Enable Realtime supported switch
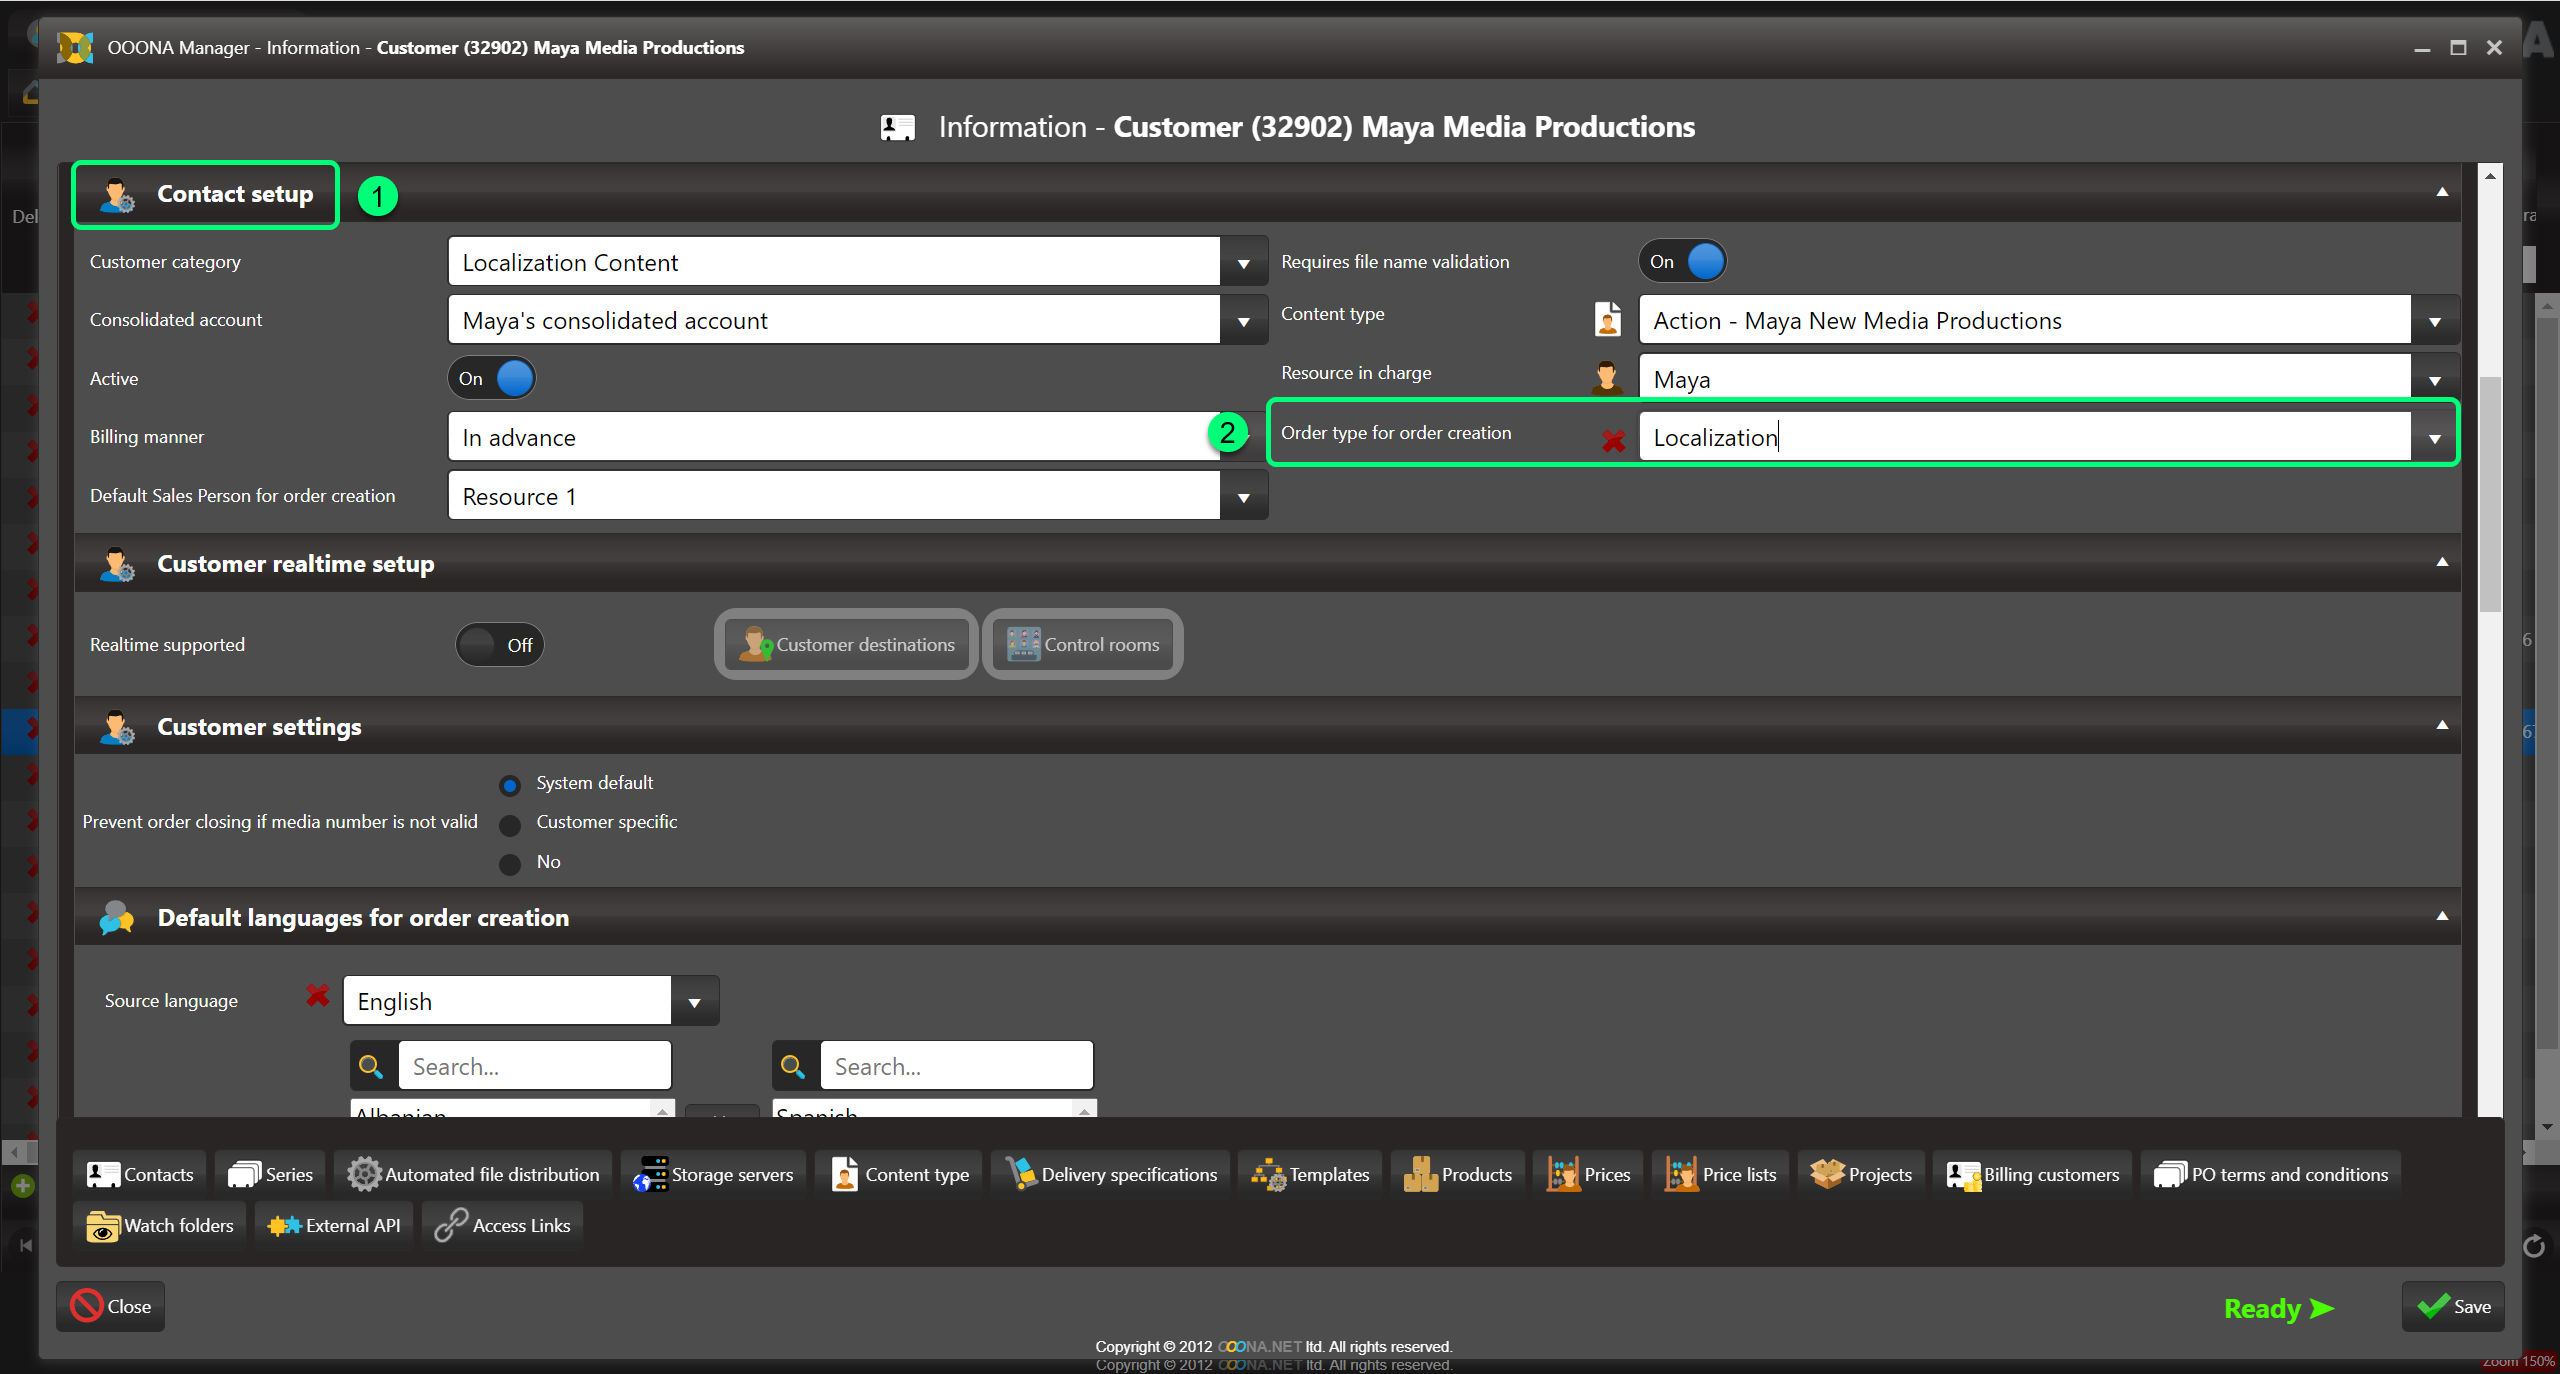Screen dimensions: 2560x1374 point(499,645)
